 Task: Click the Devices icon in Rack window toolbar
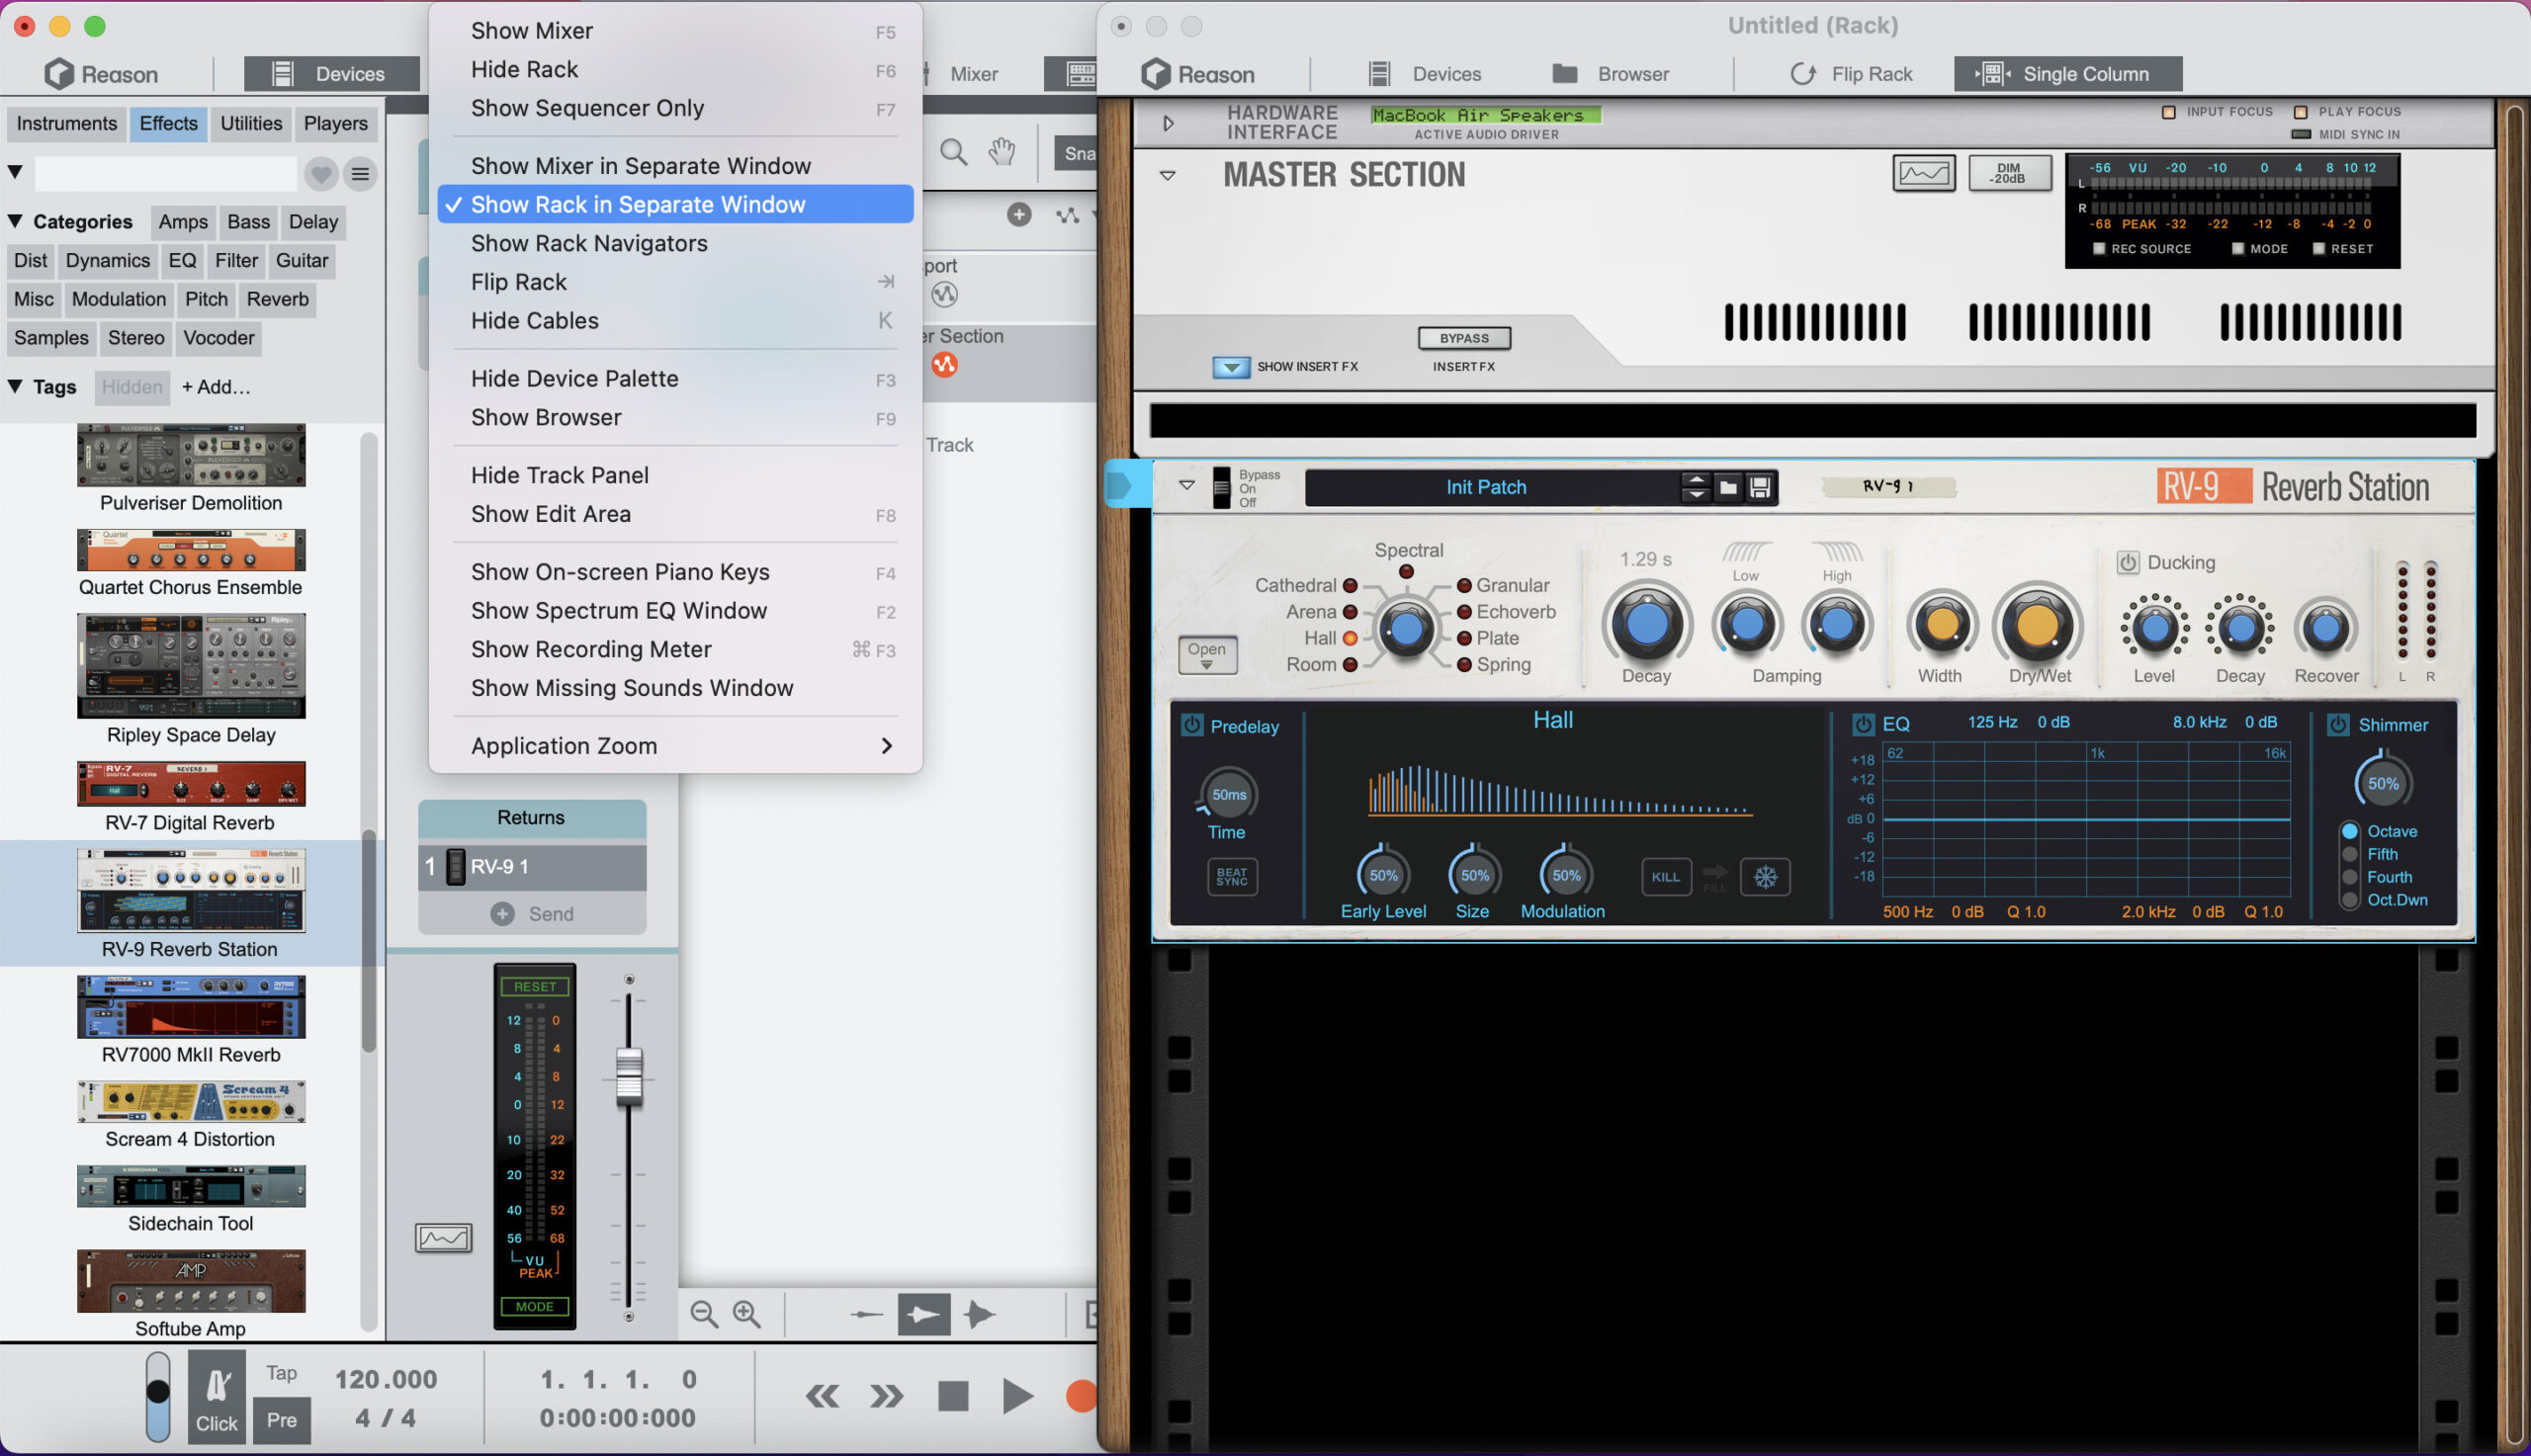coord(1380,73)
